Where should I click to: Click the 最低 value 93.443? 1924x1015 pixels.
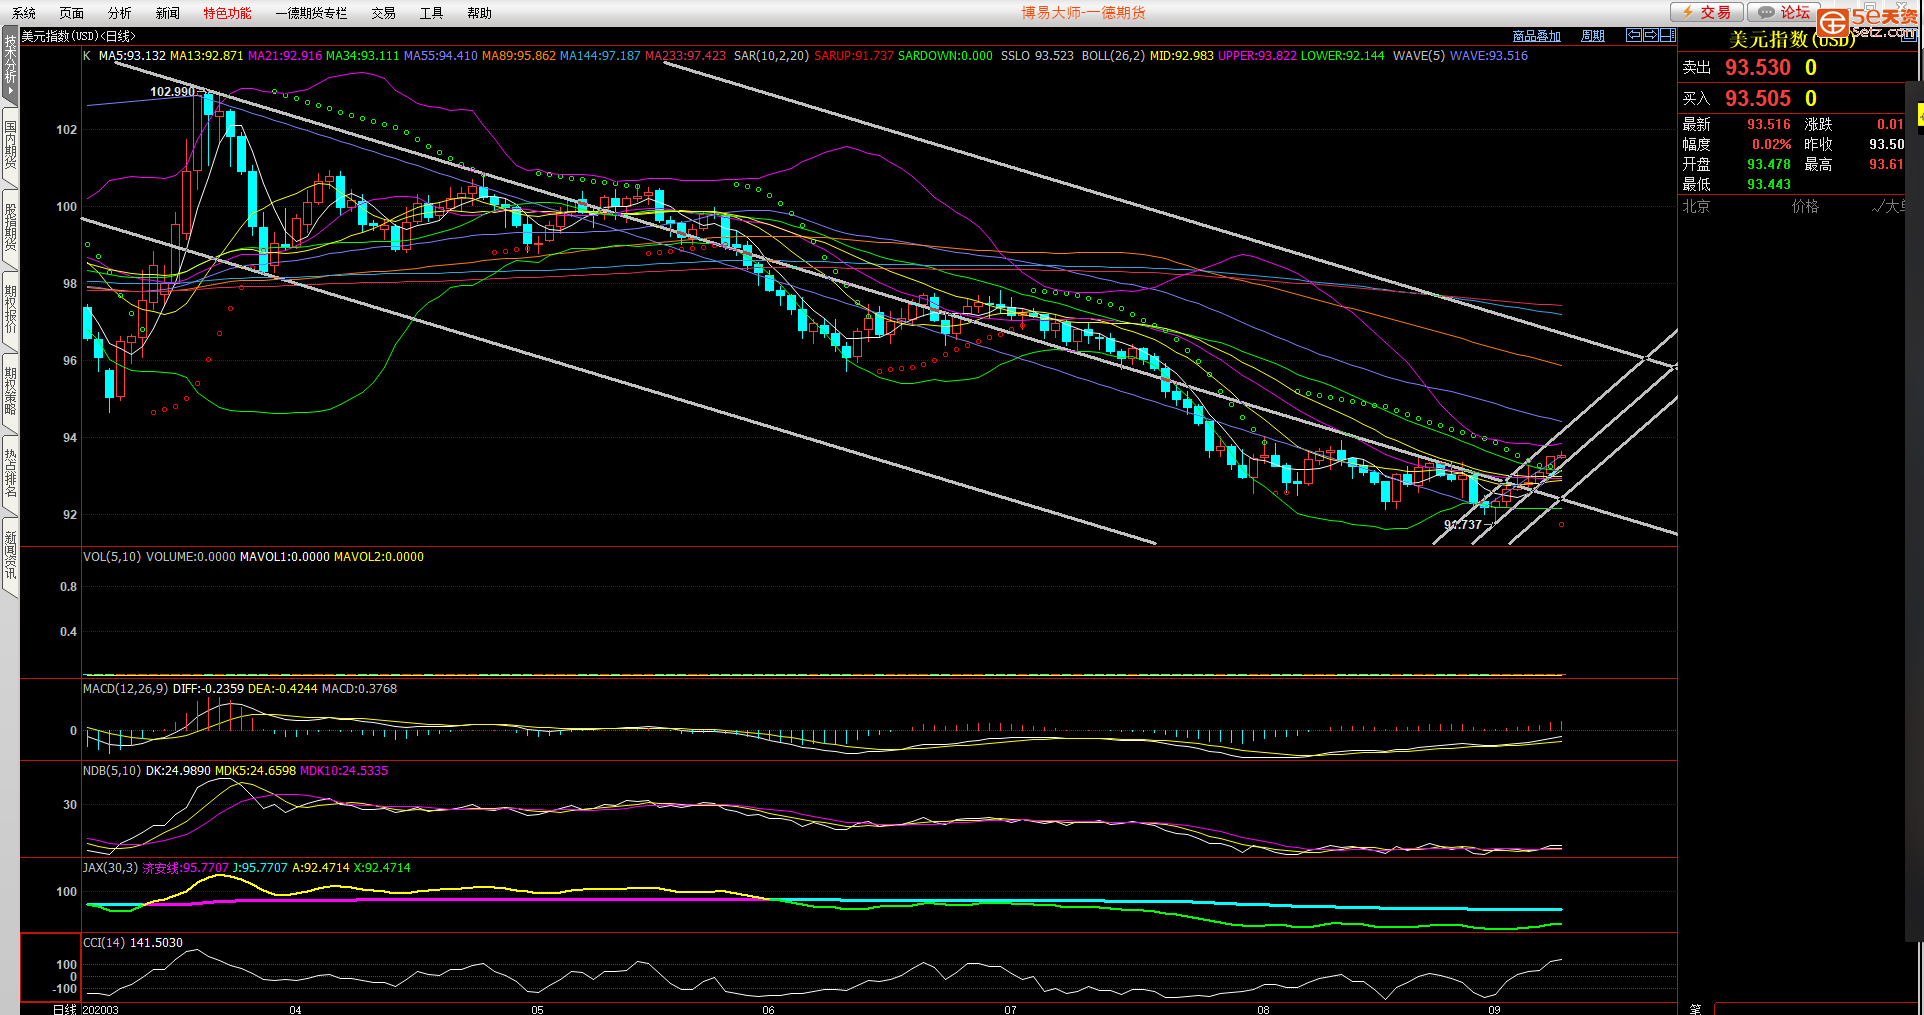pyautogui.click(x=1768, y=185)
